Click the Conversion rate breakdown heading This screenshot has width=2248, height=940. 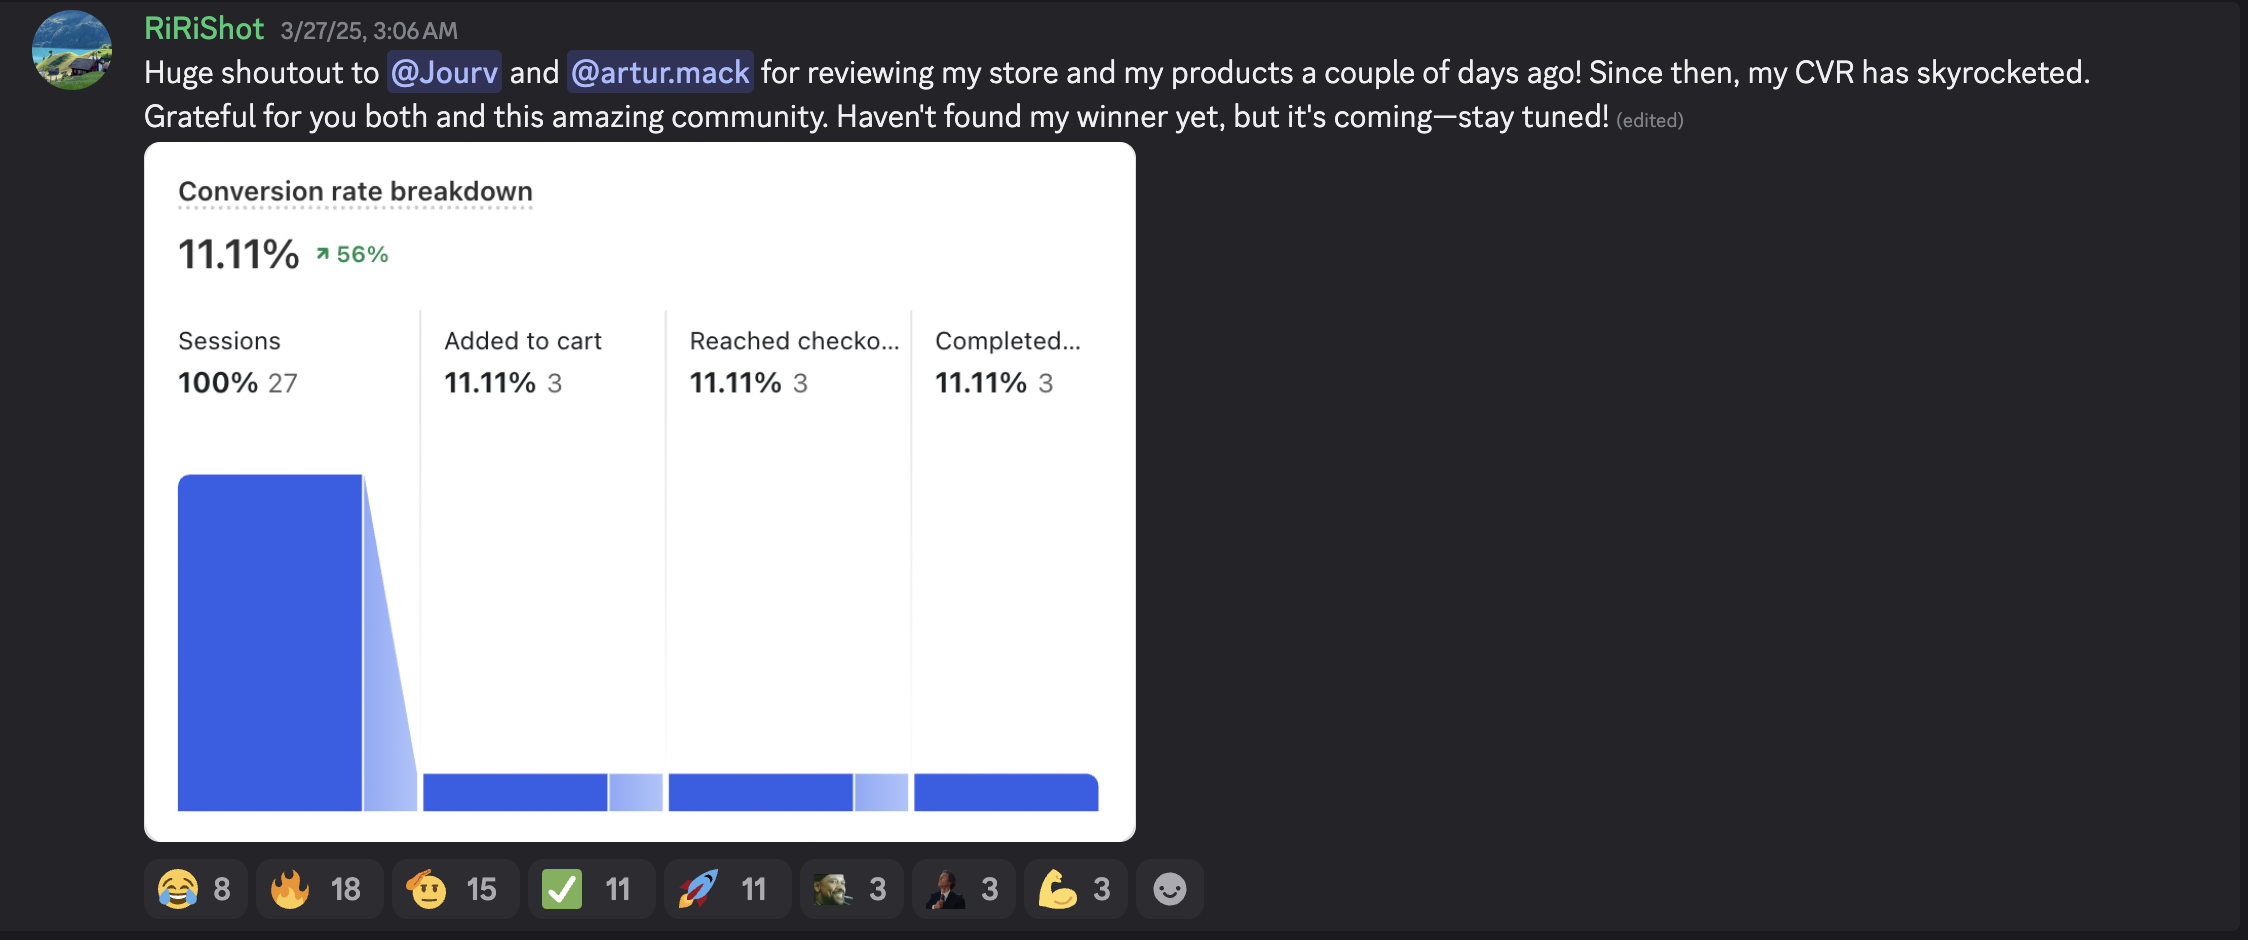(355, 191)
